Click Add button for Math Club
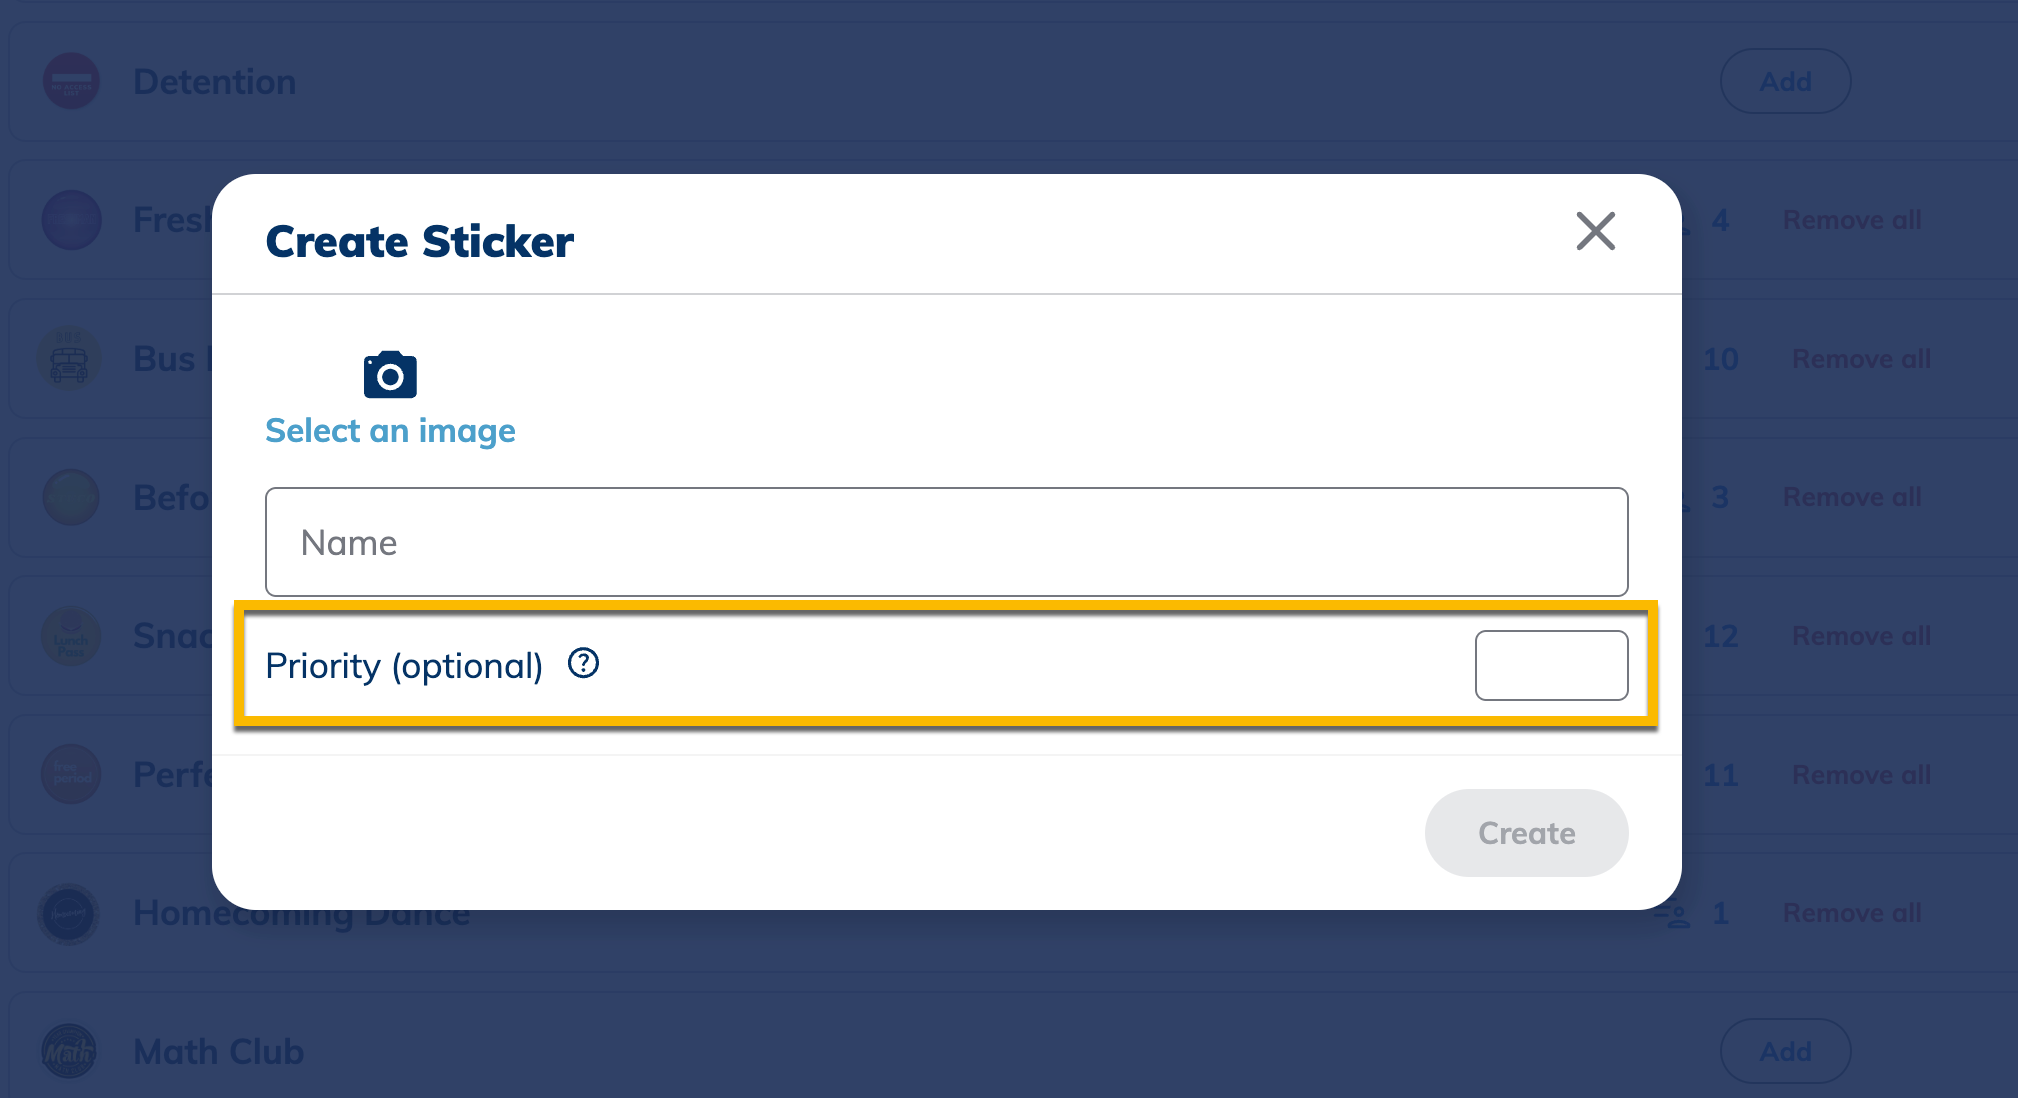 point(1785,1051)
